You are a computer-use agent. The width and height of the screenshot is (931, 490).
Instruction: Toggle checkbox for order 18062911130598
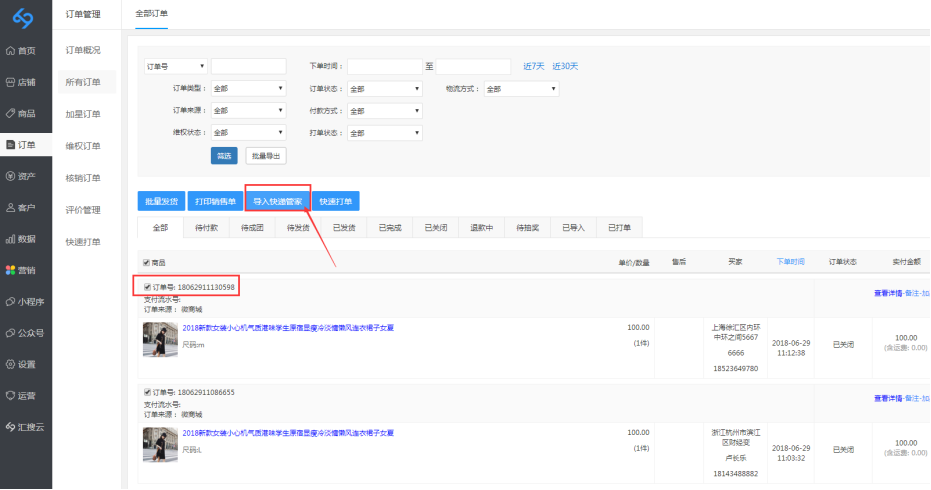(147, 287)
